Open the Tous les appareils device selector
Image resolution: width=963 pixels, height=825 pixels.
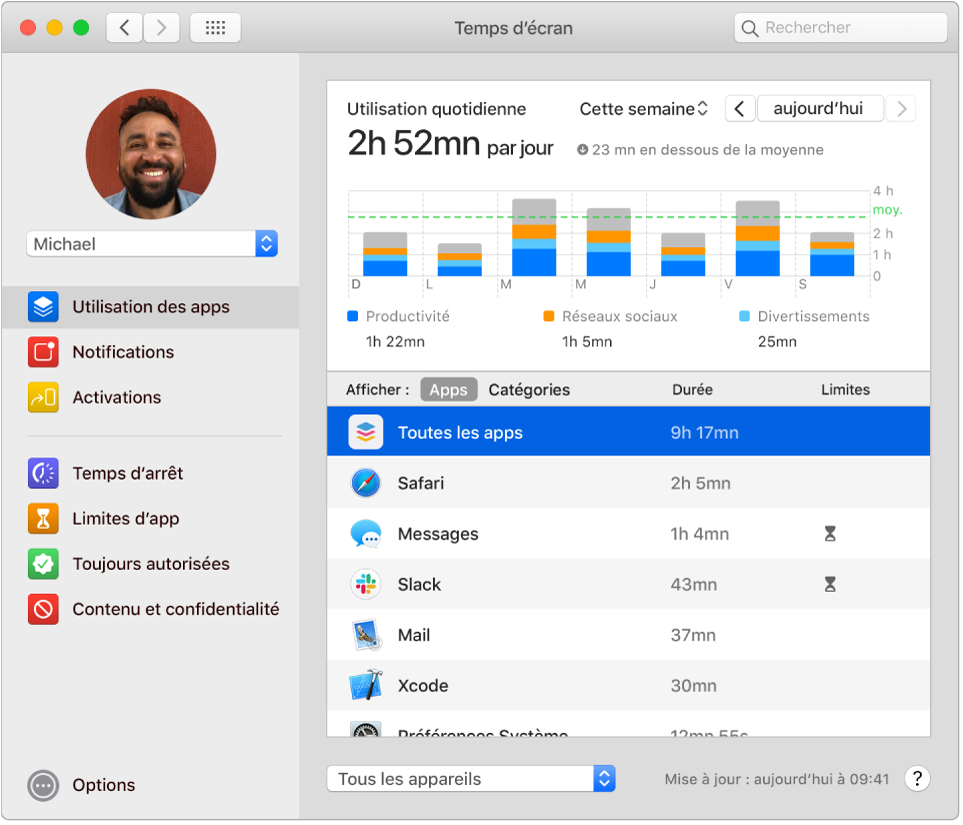(470, 776)
